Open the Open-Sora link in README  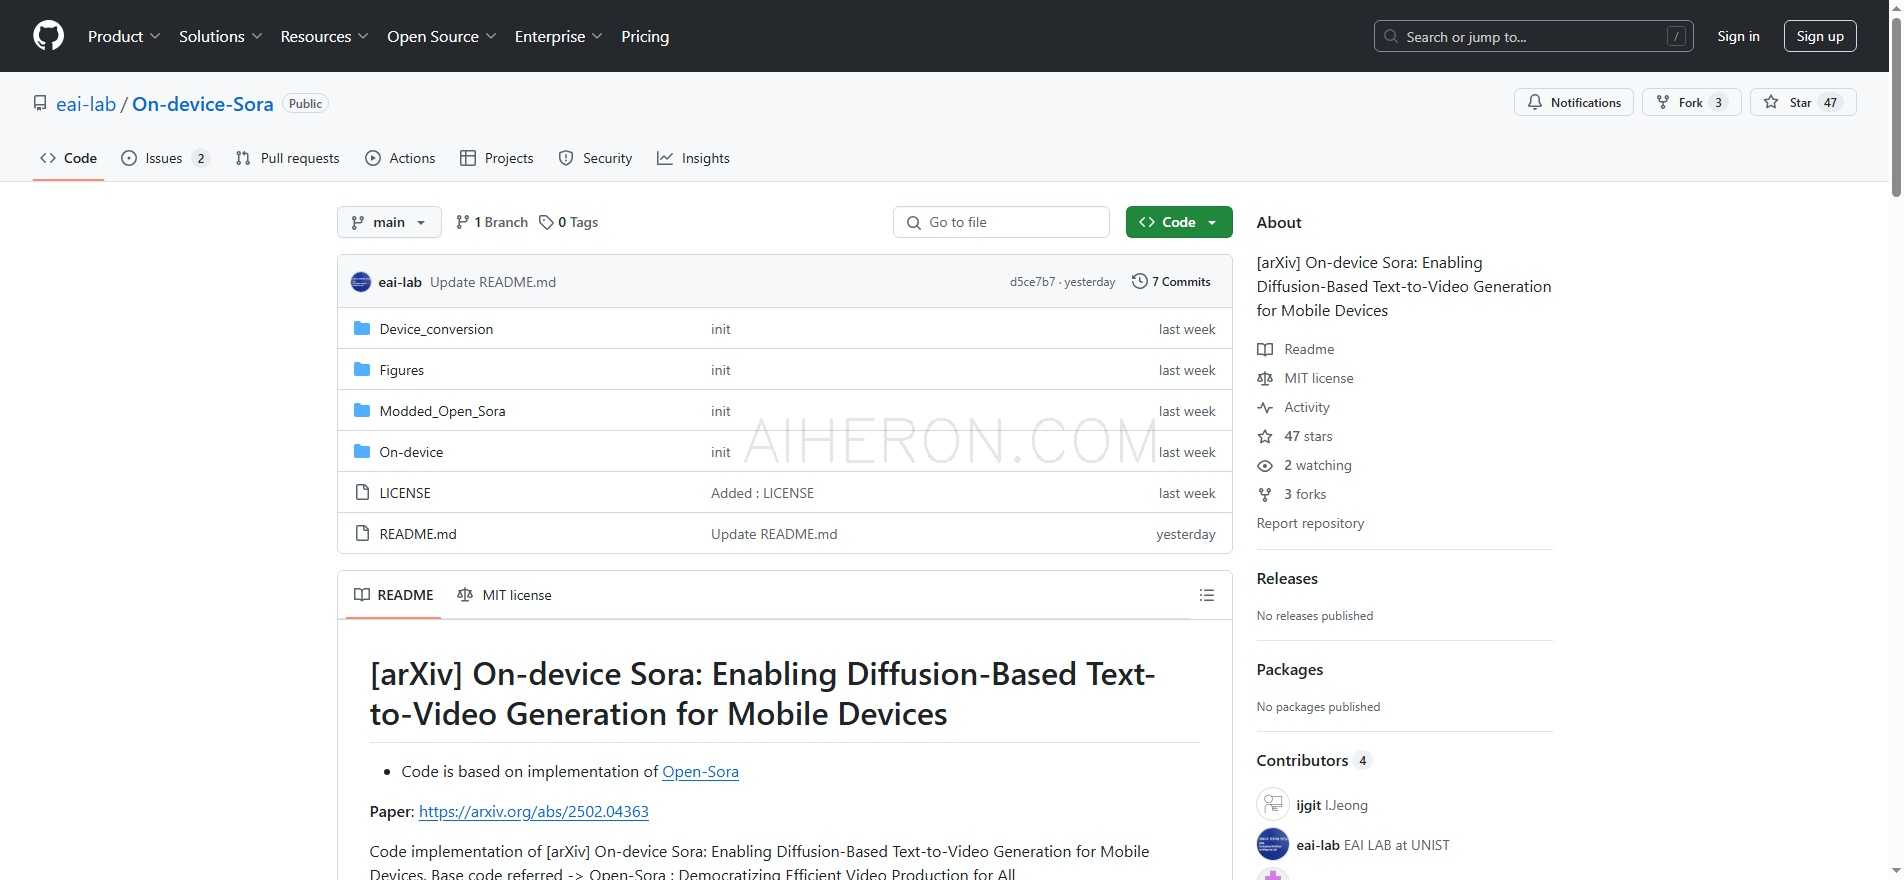click(700, 771)
